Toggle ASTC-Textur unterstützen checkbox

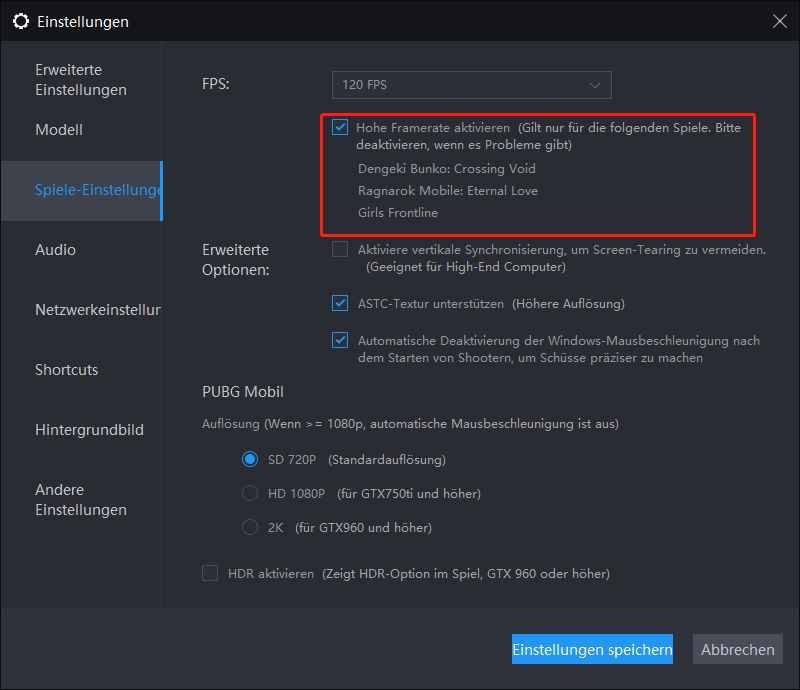pyautogui.click(x=340, y=303)
